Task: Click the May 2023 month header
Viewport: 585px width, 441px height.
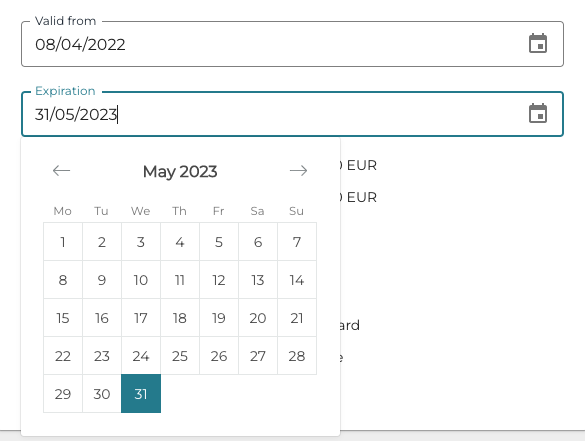Action: click(180, 172)
